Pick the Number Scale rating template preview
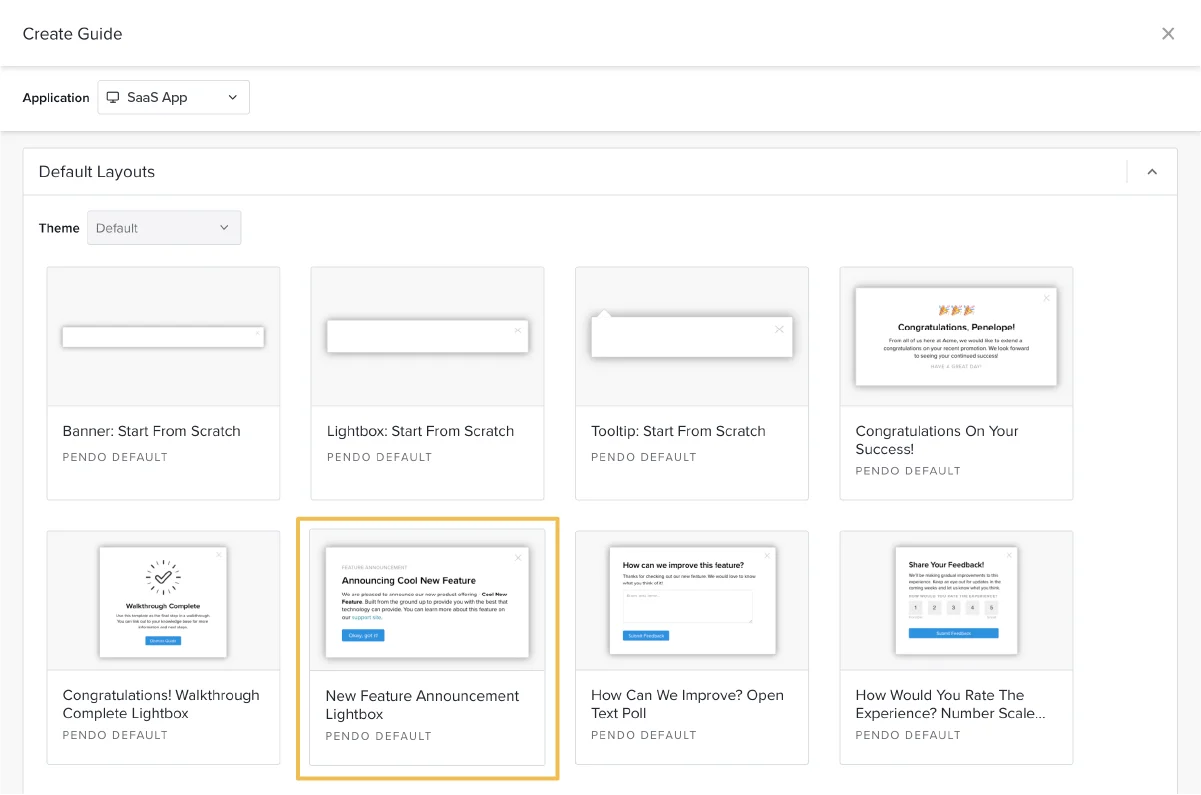1201x795 pixels. [956, 601]
